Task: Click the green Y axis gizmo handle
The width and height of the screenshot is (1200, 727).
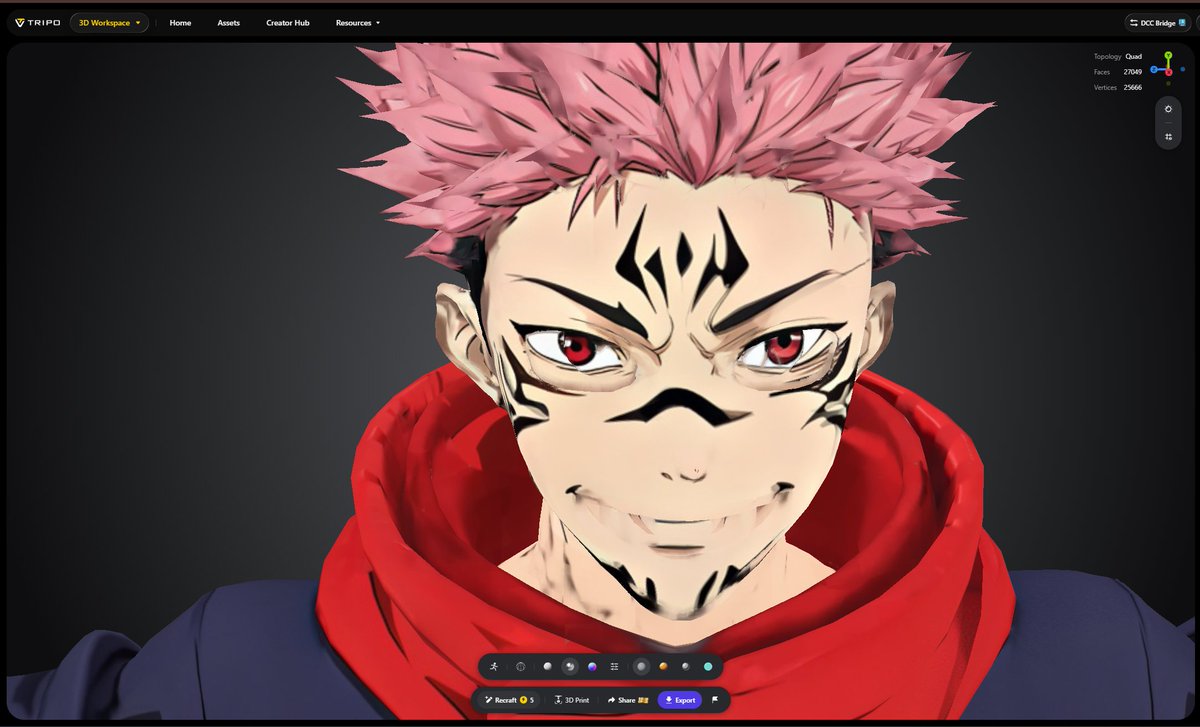Action: coord(1168,55)
